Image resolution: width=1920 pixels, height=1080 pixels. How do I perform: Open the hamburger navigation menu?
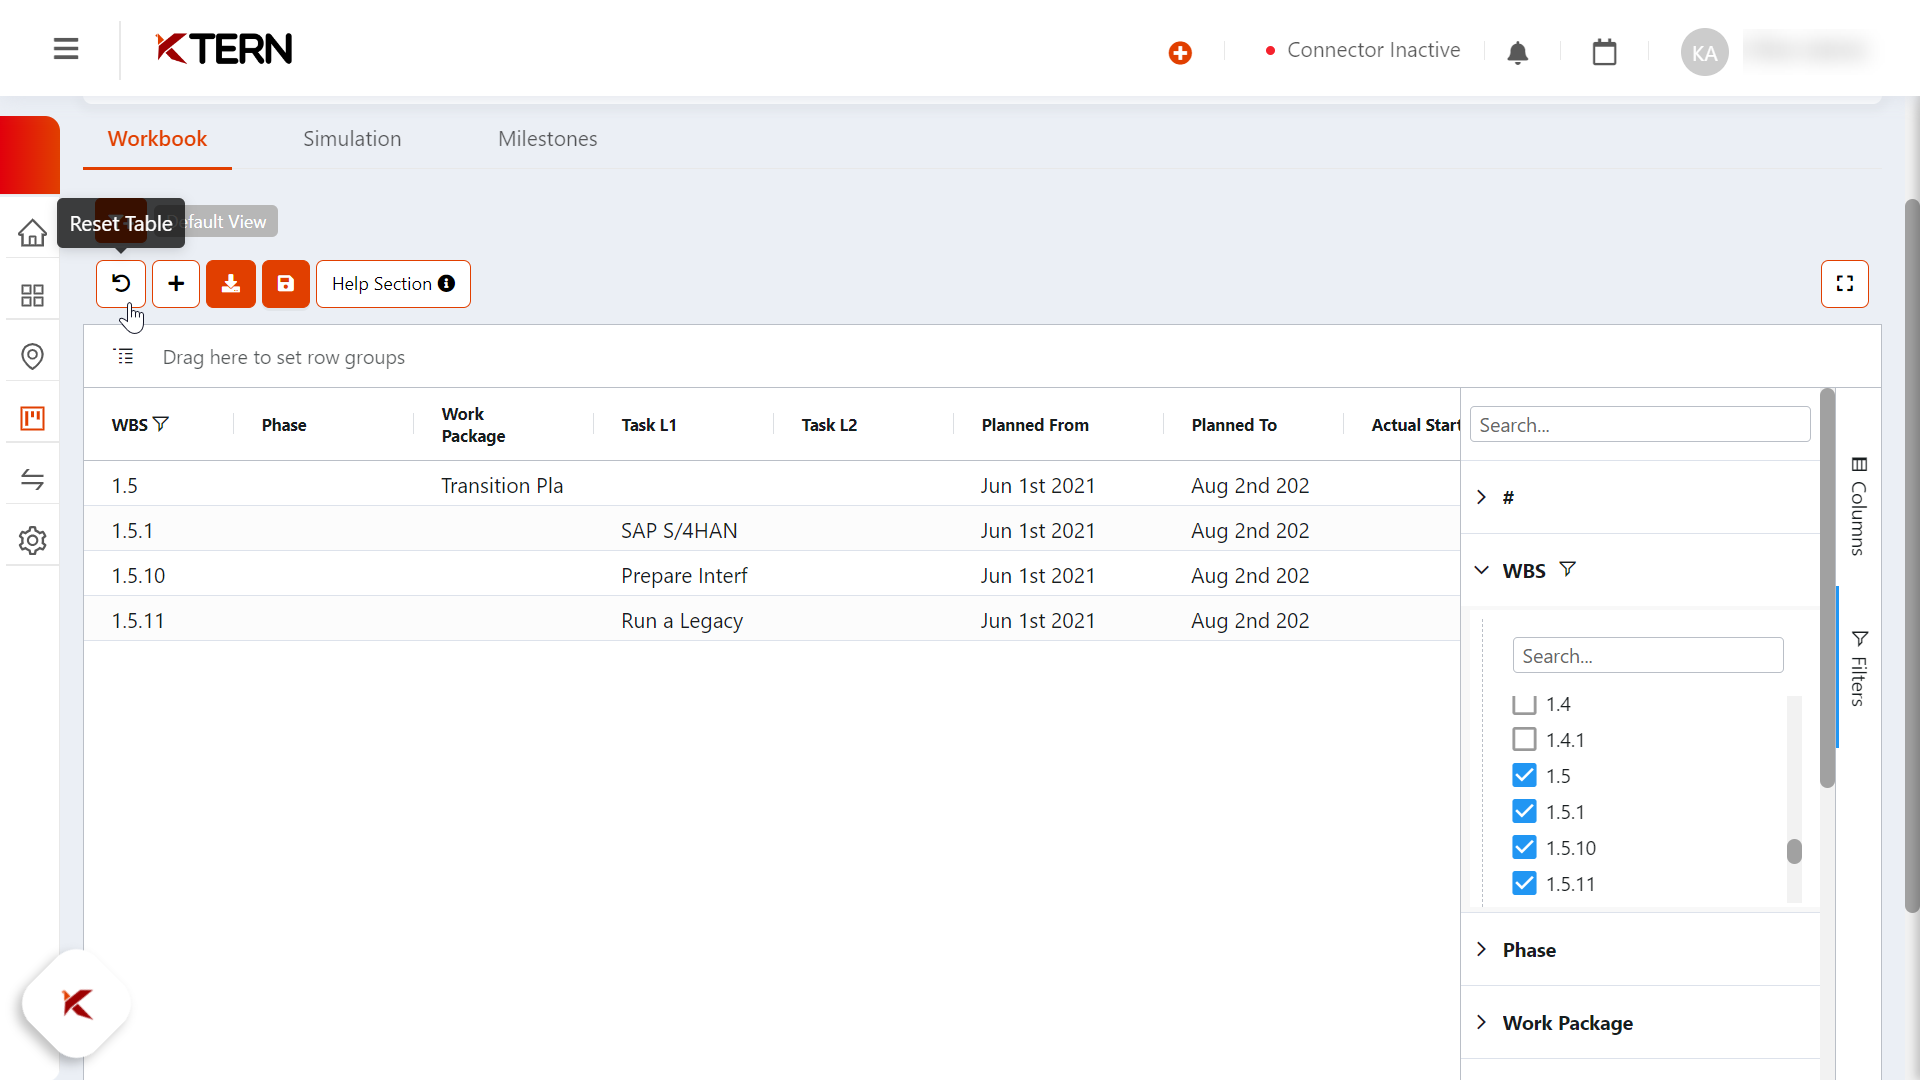(x=66, y=49)
